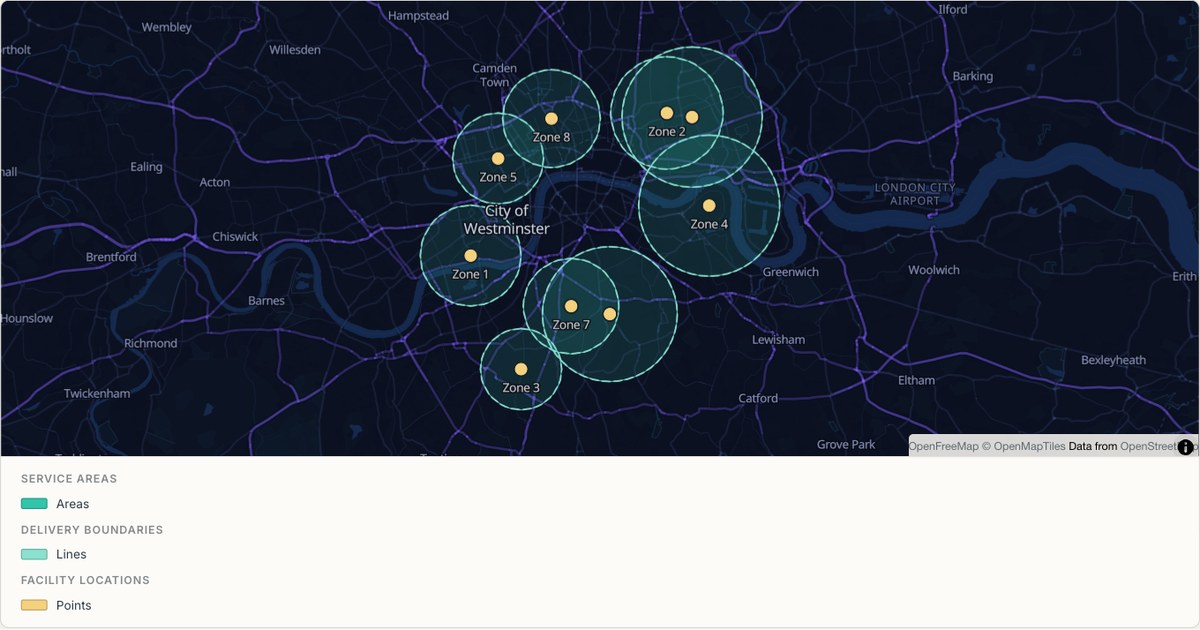Click the "SERVICE AREAS" legend heading
The height and width of the screenshot is (630, 1200).
[69, 479]
